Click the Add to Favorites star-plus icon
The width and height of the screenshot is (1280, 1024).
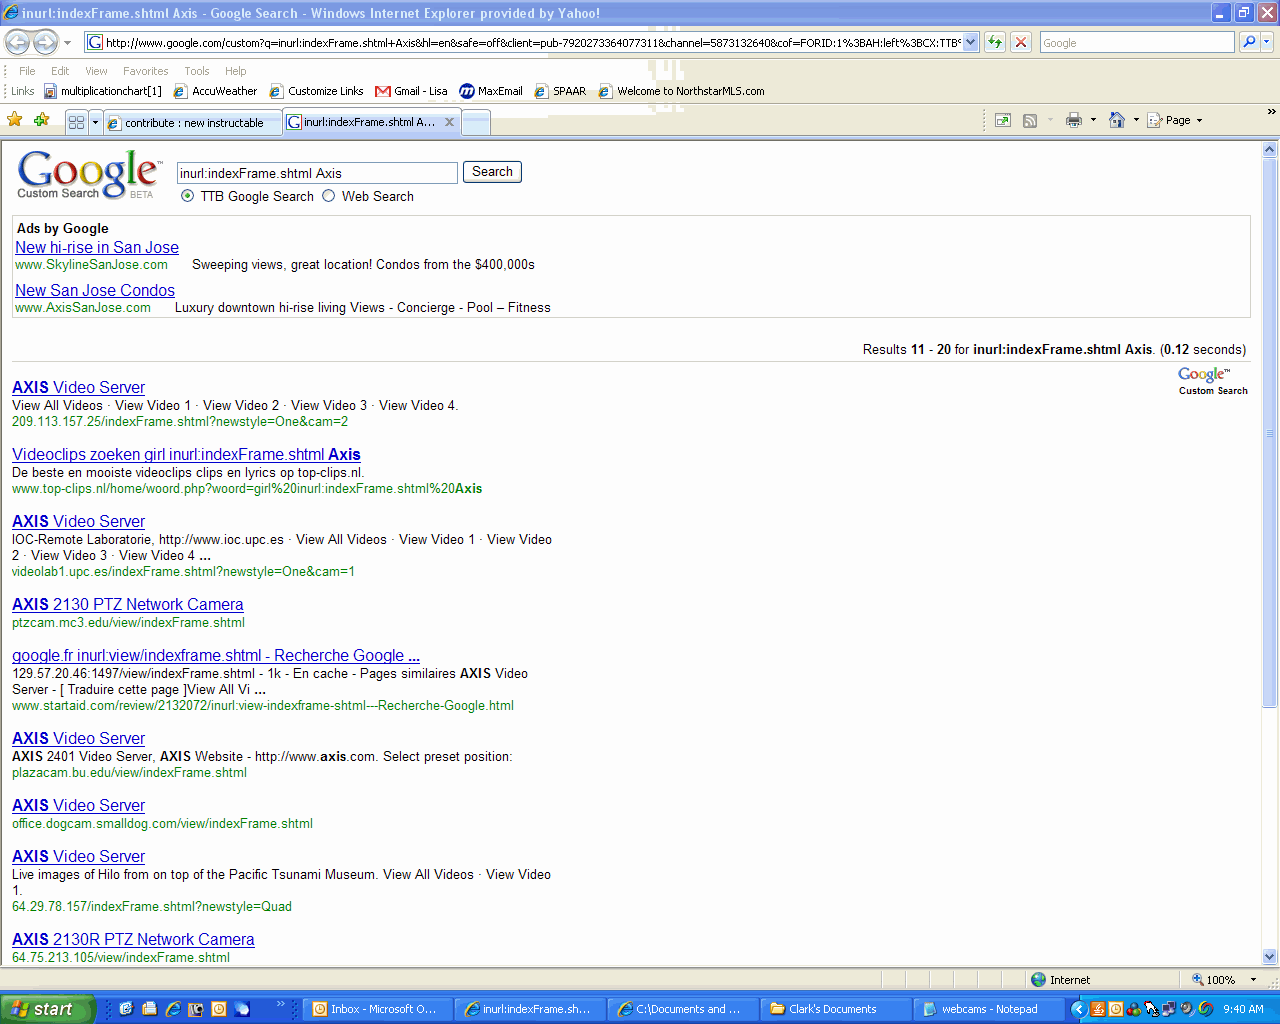[41, 120]
